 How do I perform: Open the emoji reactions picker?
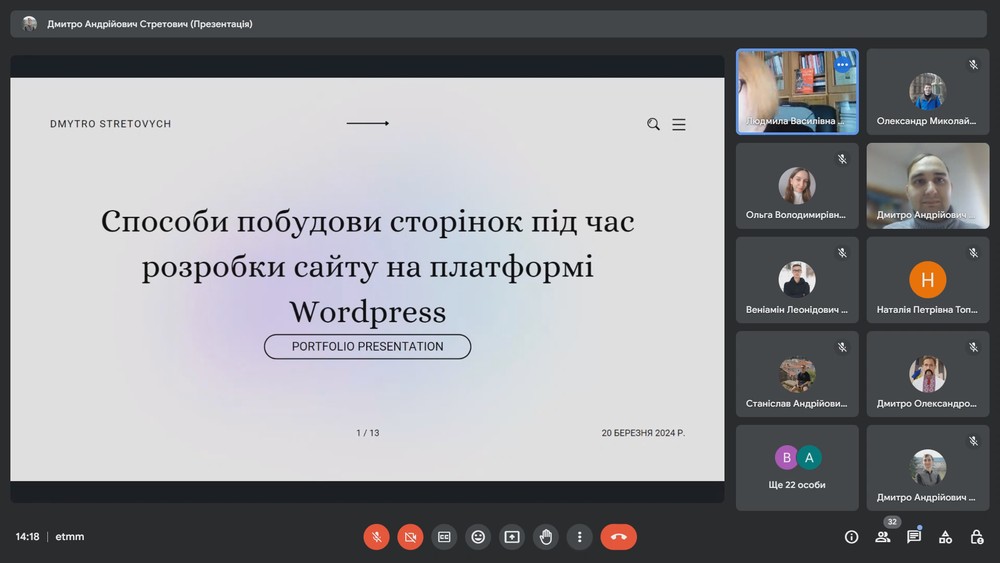tap(478, 537)
